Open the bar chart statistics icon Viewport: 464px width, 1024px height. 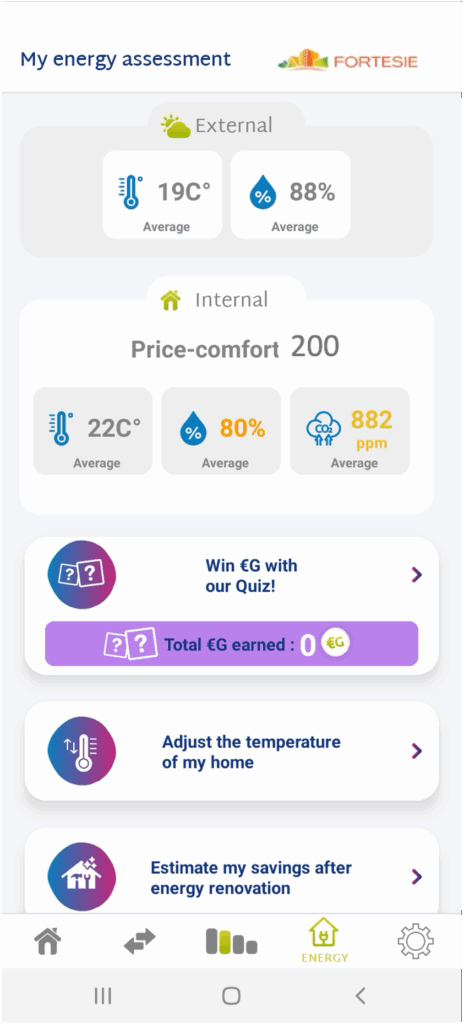[231, 942]
